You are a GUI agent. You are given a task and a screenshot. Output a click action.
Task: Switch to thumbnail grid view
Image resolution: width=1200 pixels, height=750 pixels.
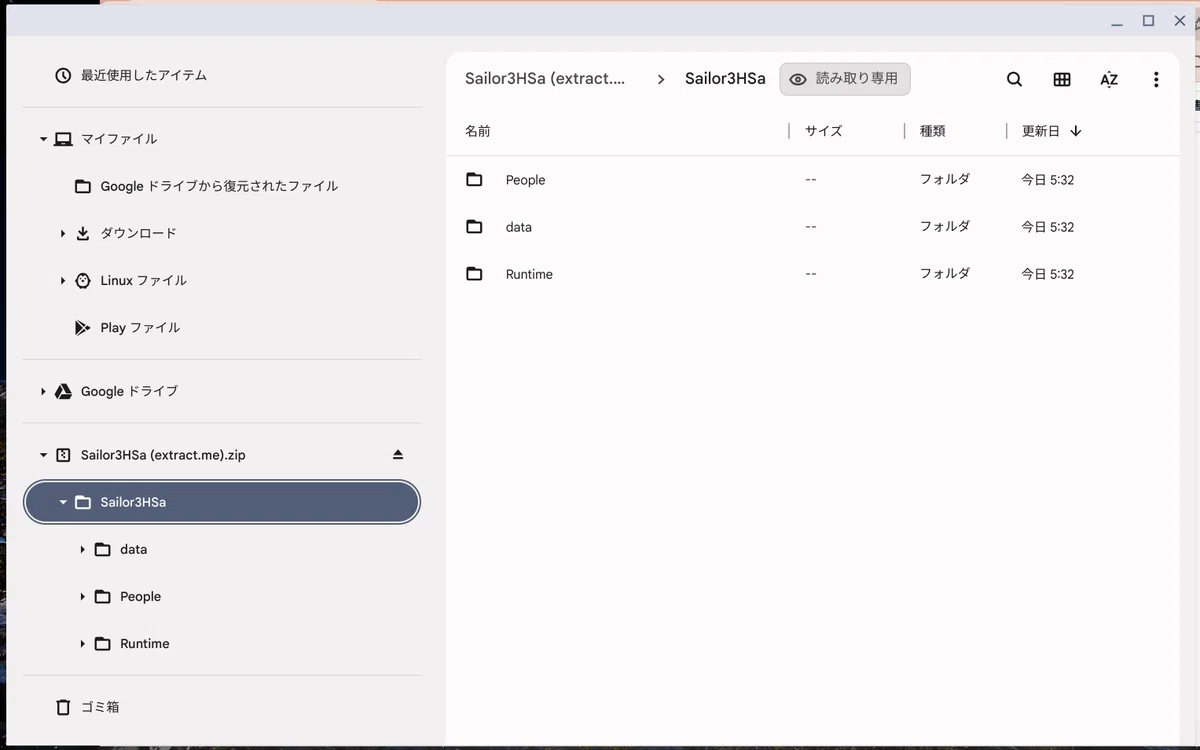pyautogui.click(x=1062, y=79)
